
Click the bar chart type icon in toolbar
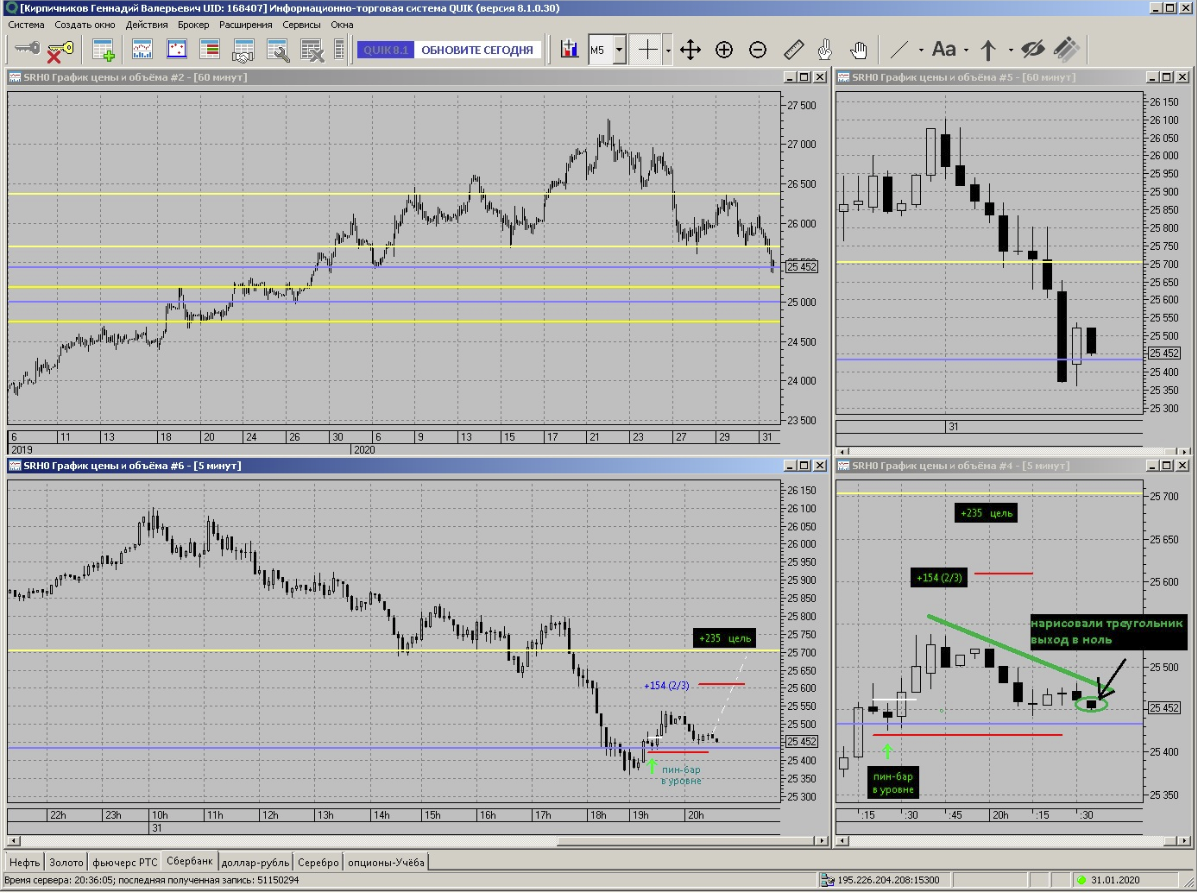point(569,50)
